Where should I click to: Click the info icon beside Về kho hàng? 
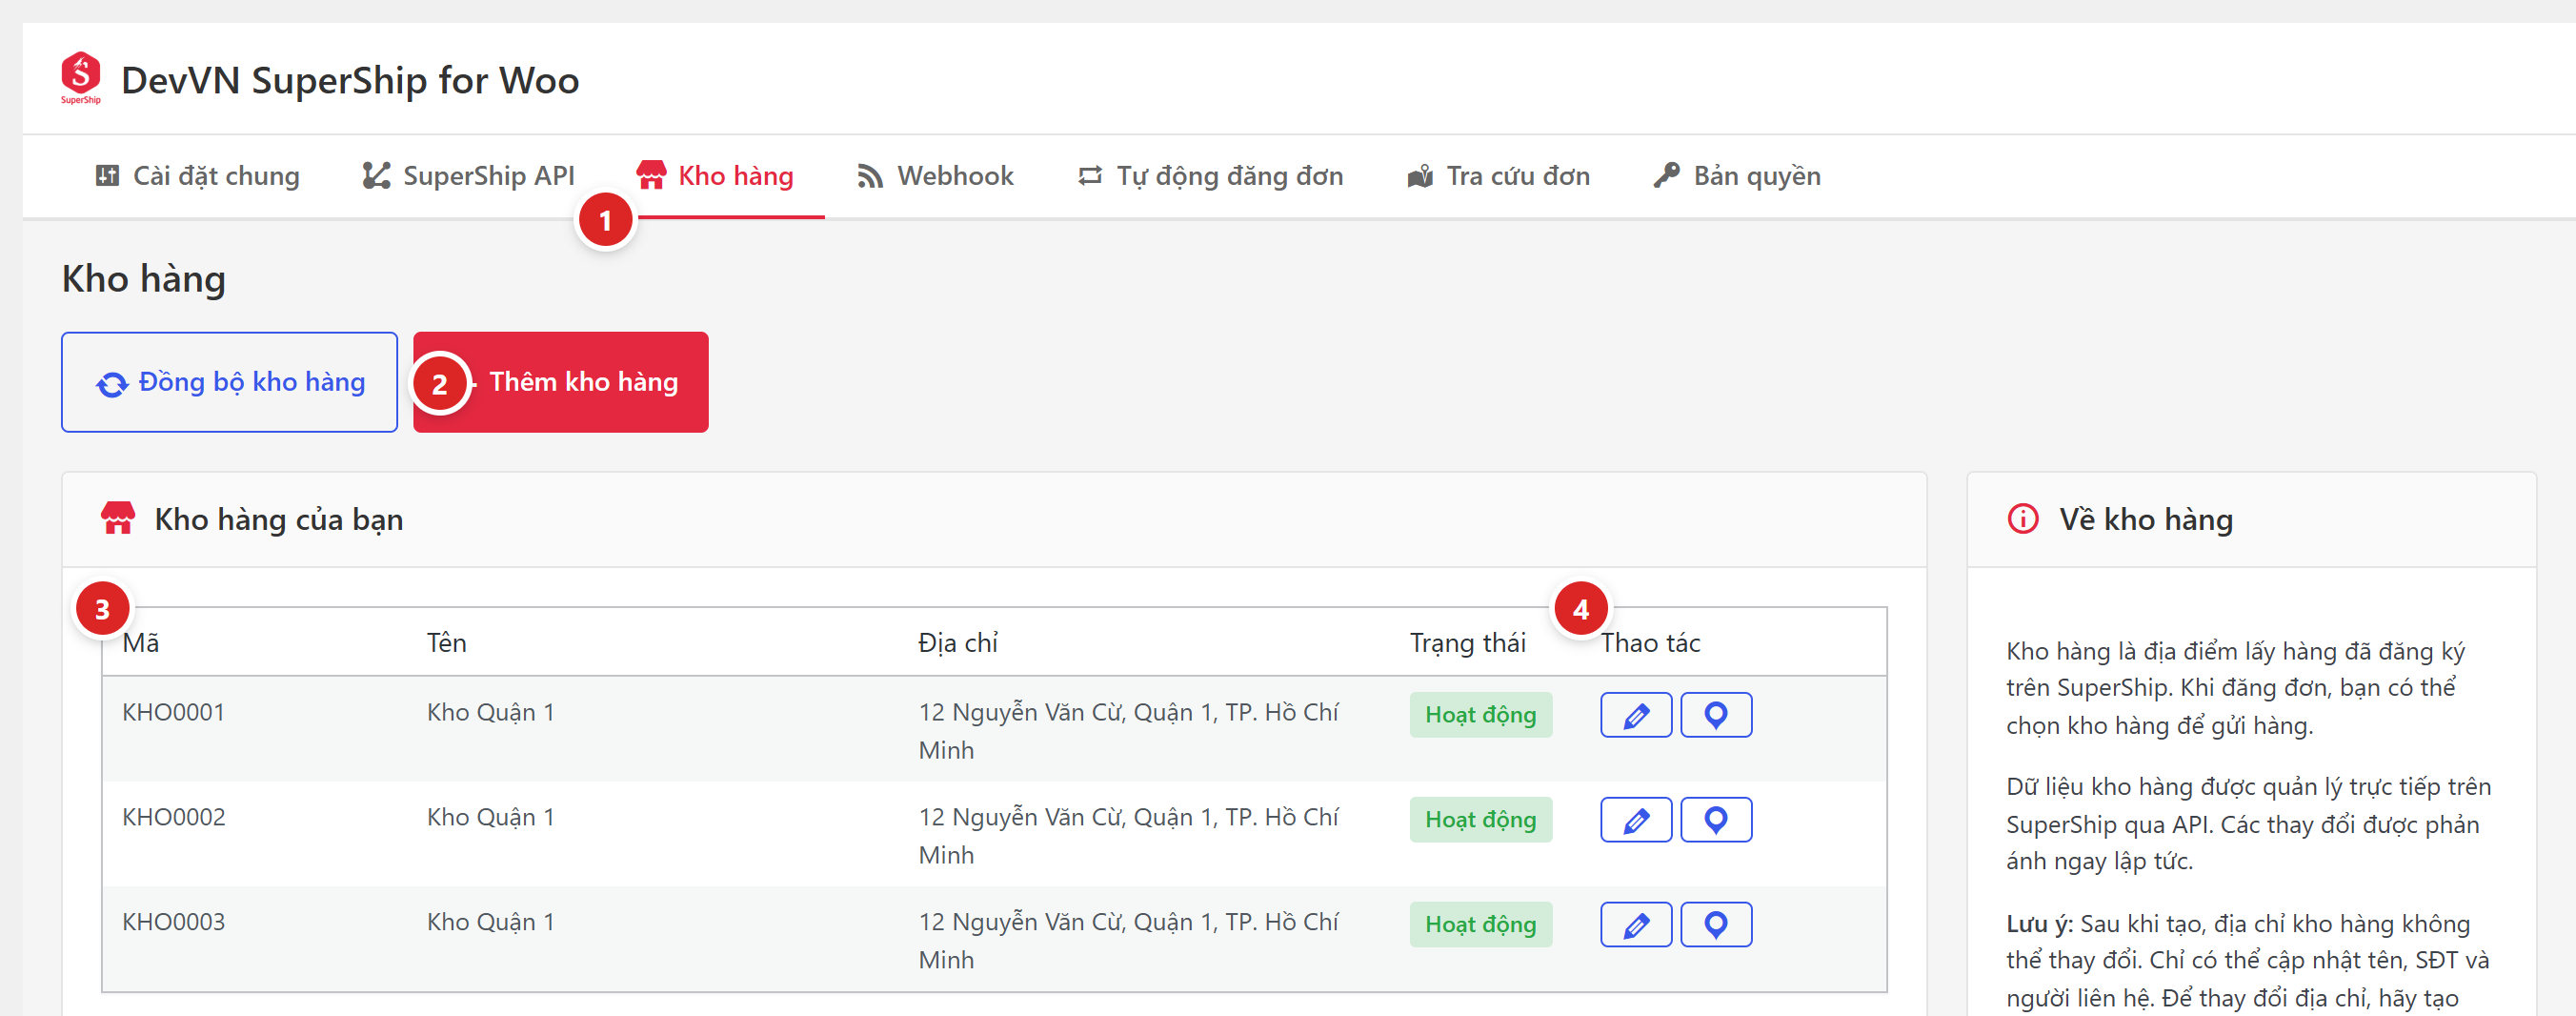pos(2023,519)
